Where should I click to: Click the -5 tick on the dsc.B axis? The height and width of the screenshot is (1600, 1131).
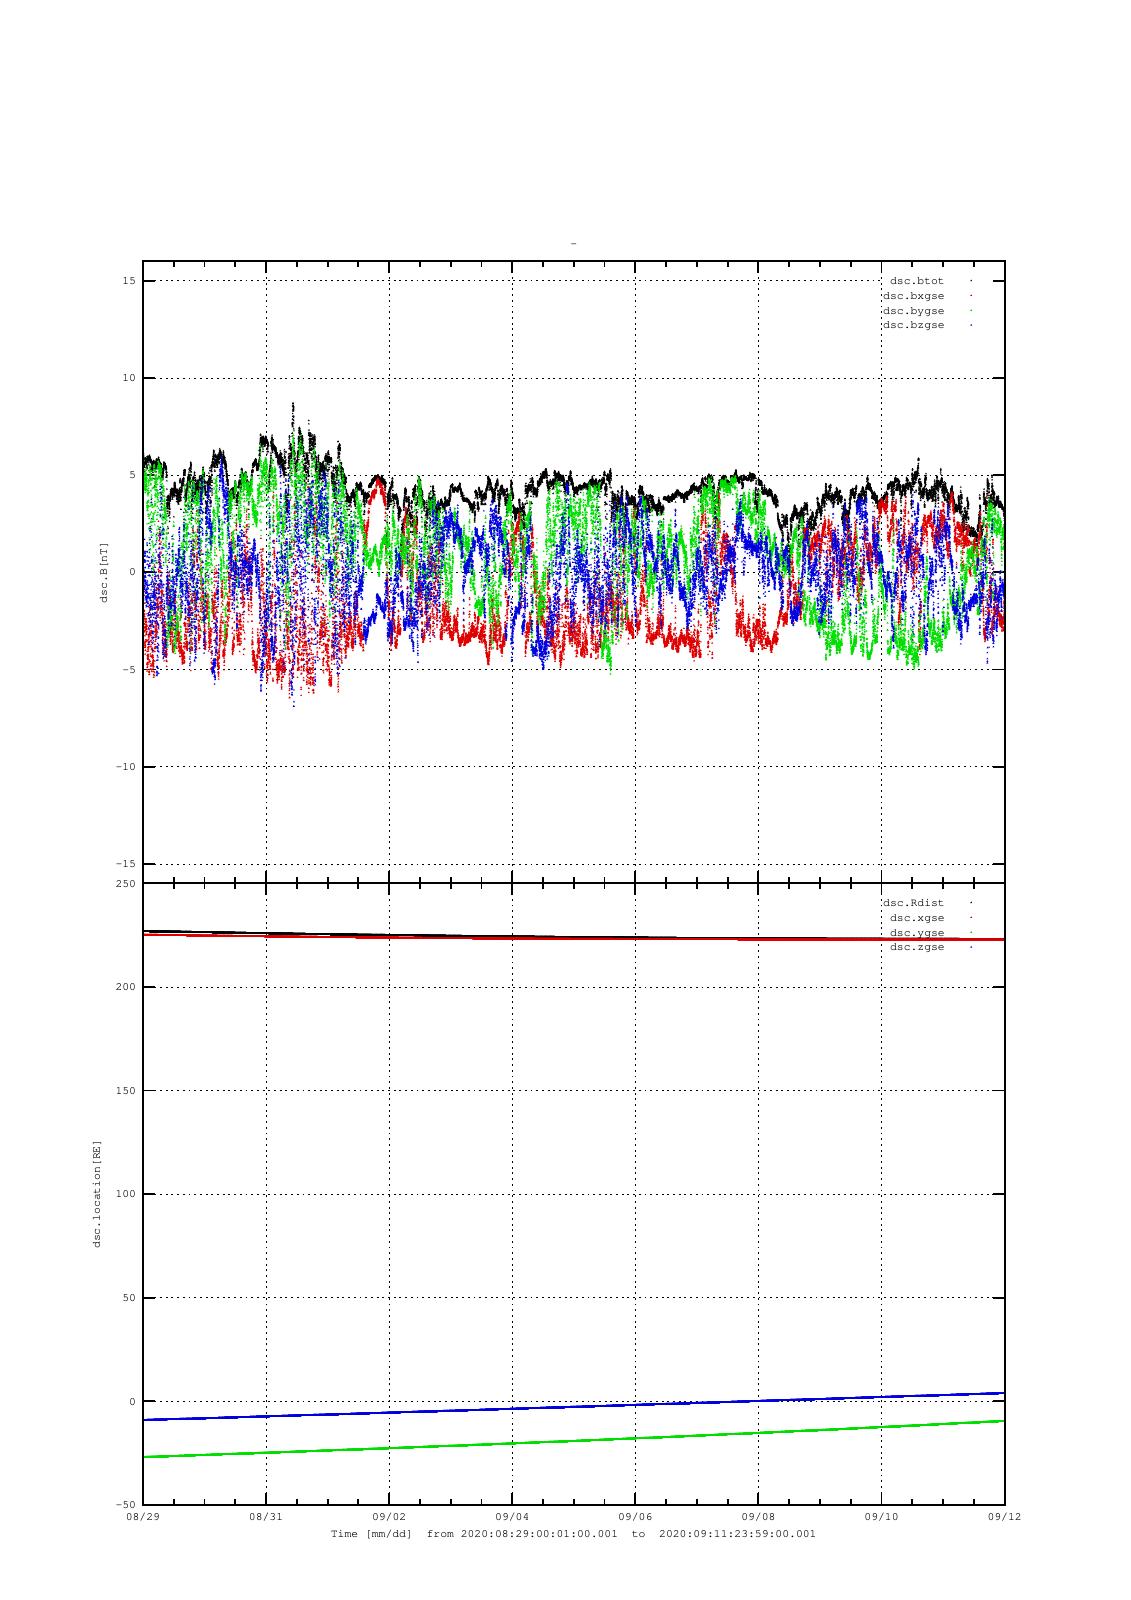[128, 670]
